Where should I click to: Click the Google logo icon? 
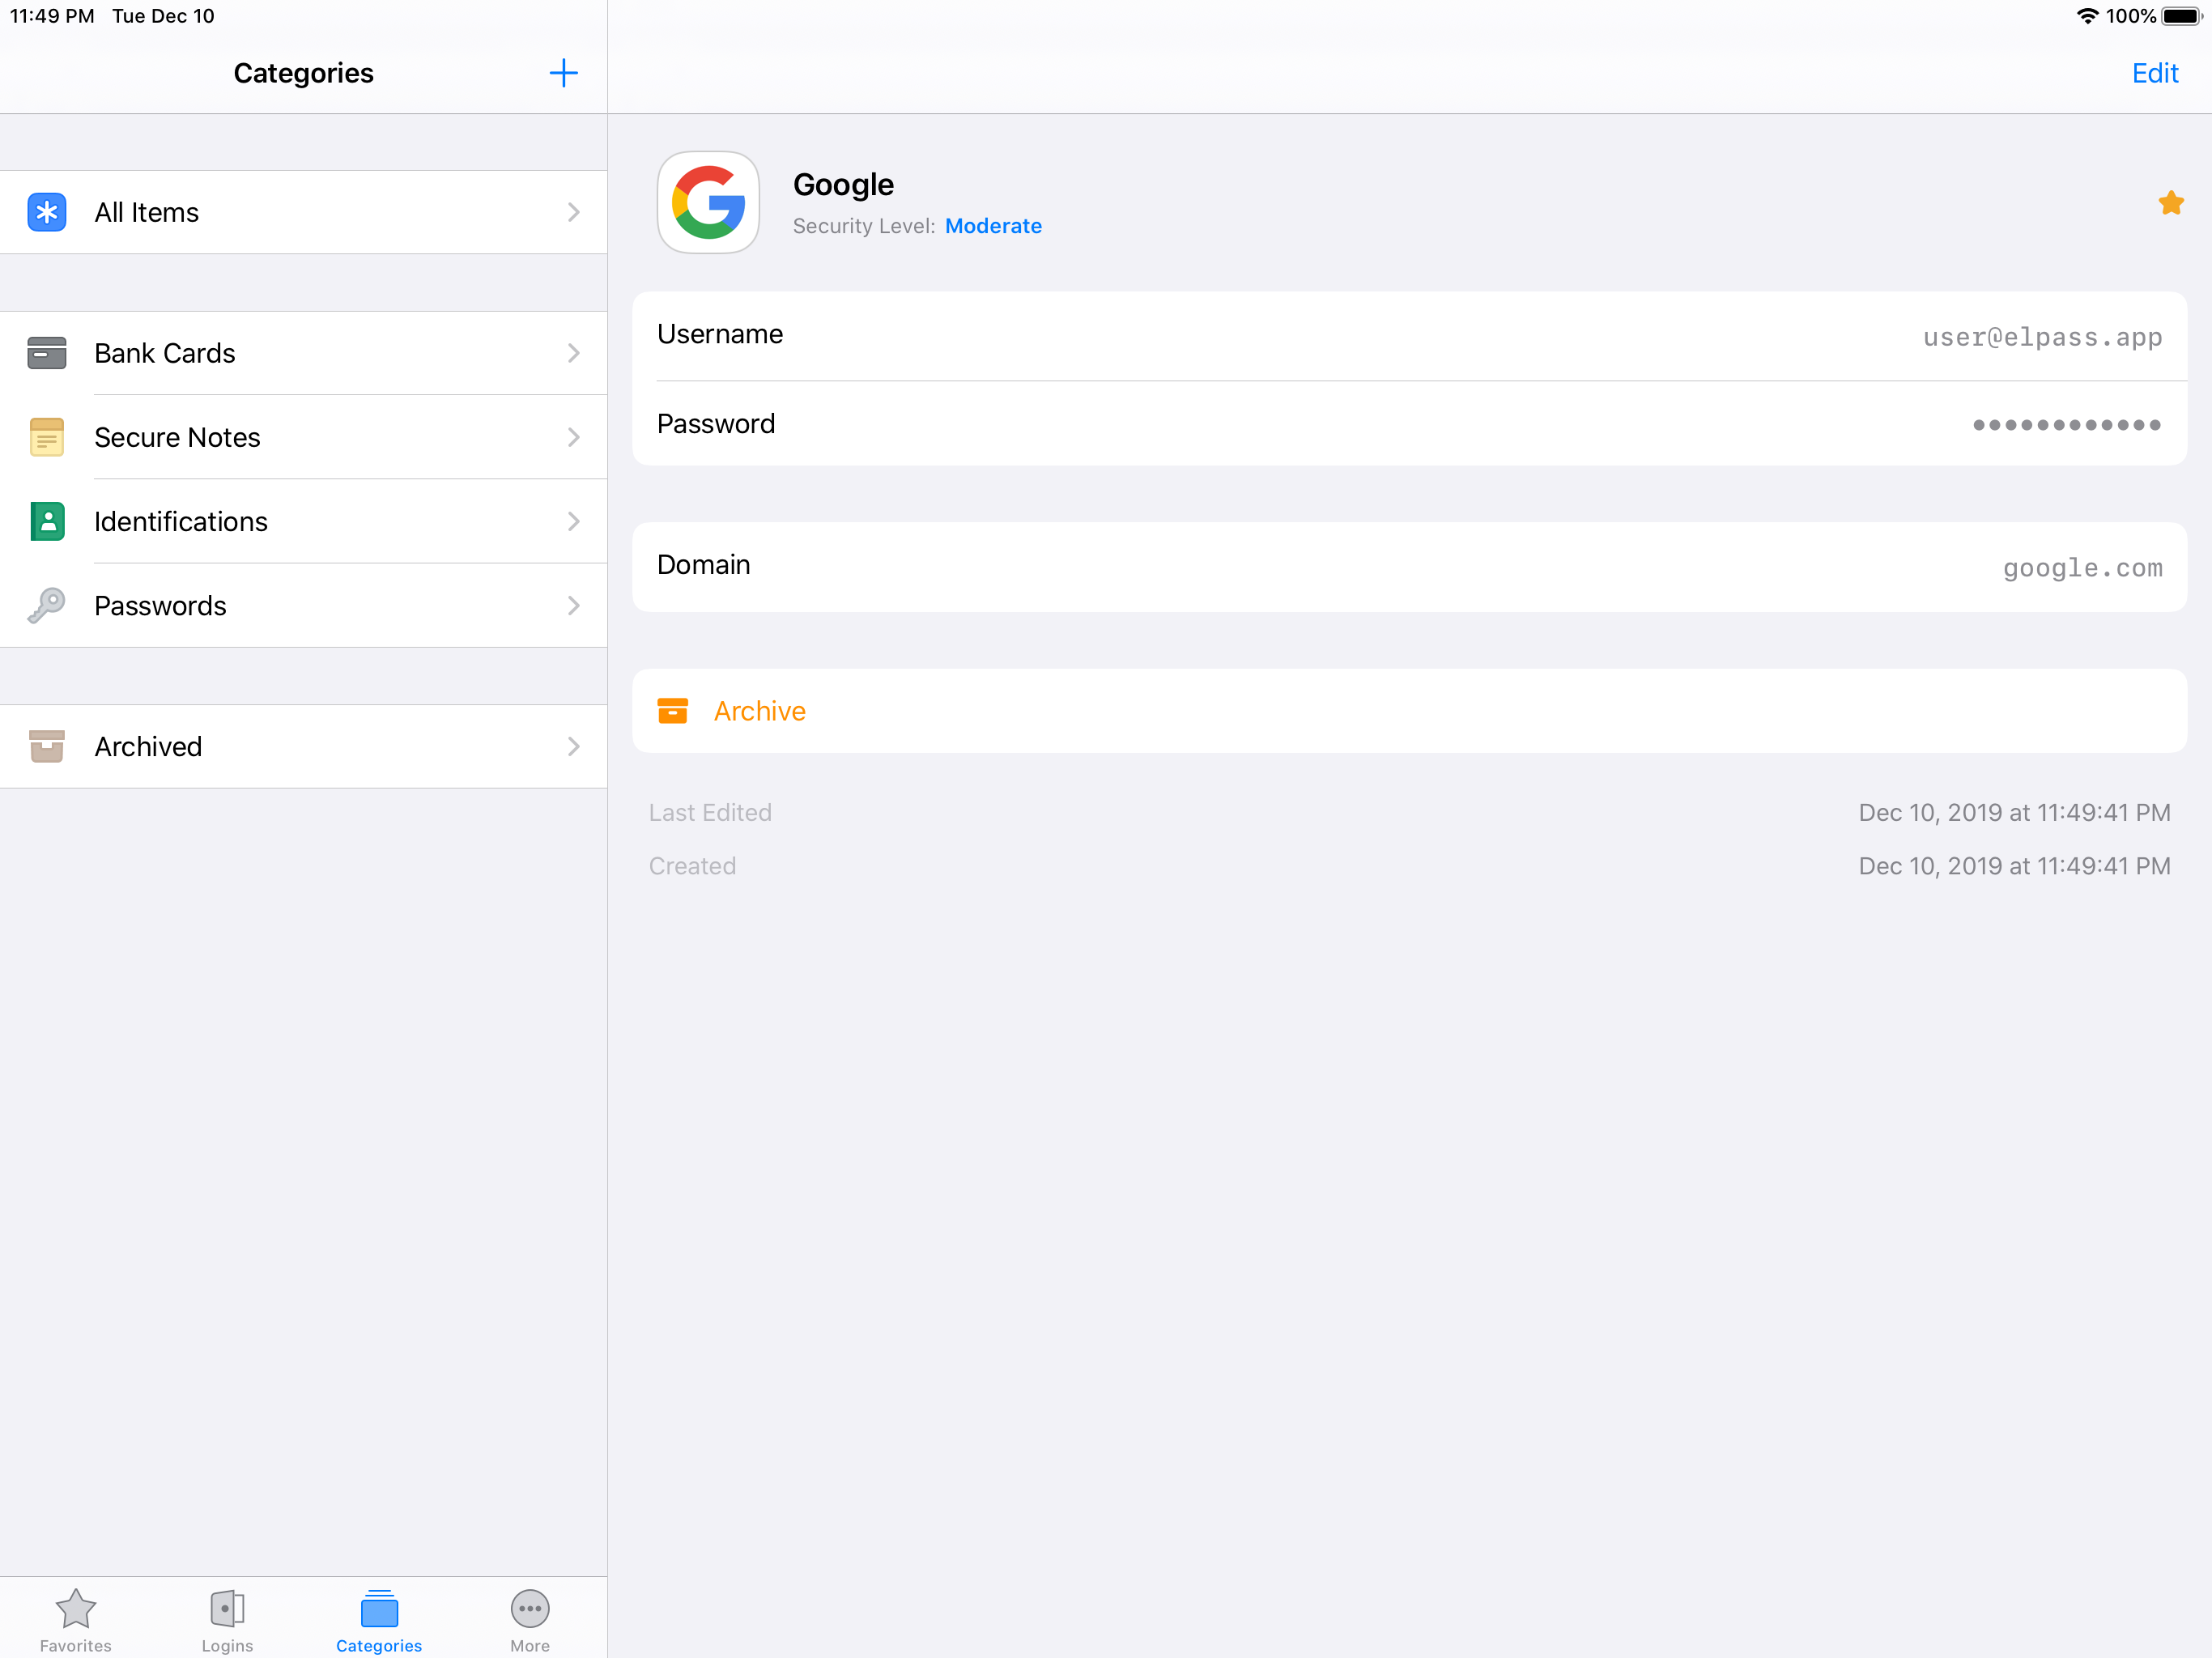tap(708, 203)
